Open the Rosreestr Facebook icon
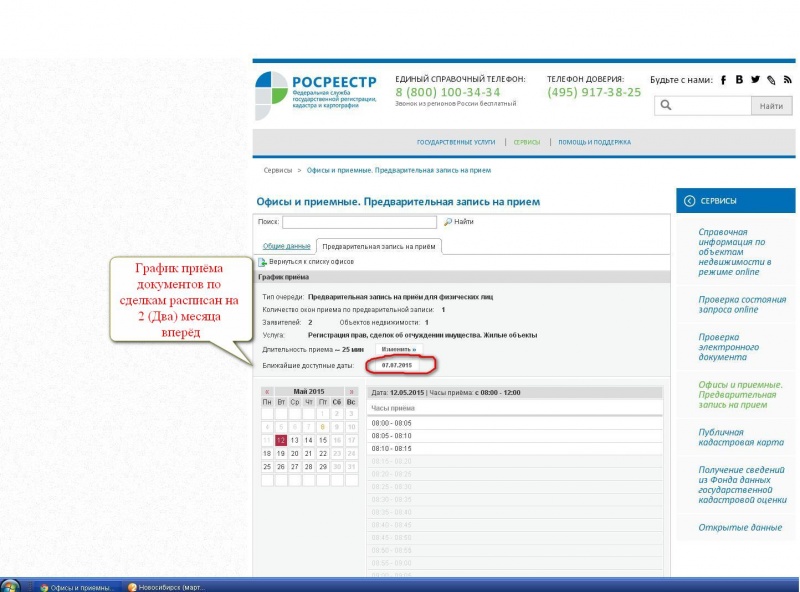This screenshot has height=592, width=800. [x=723, y=80]
